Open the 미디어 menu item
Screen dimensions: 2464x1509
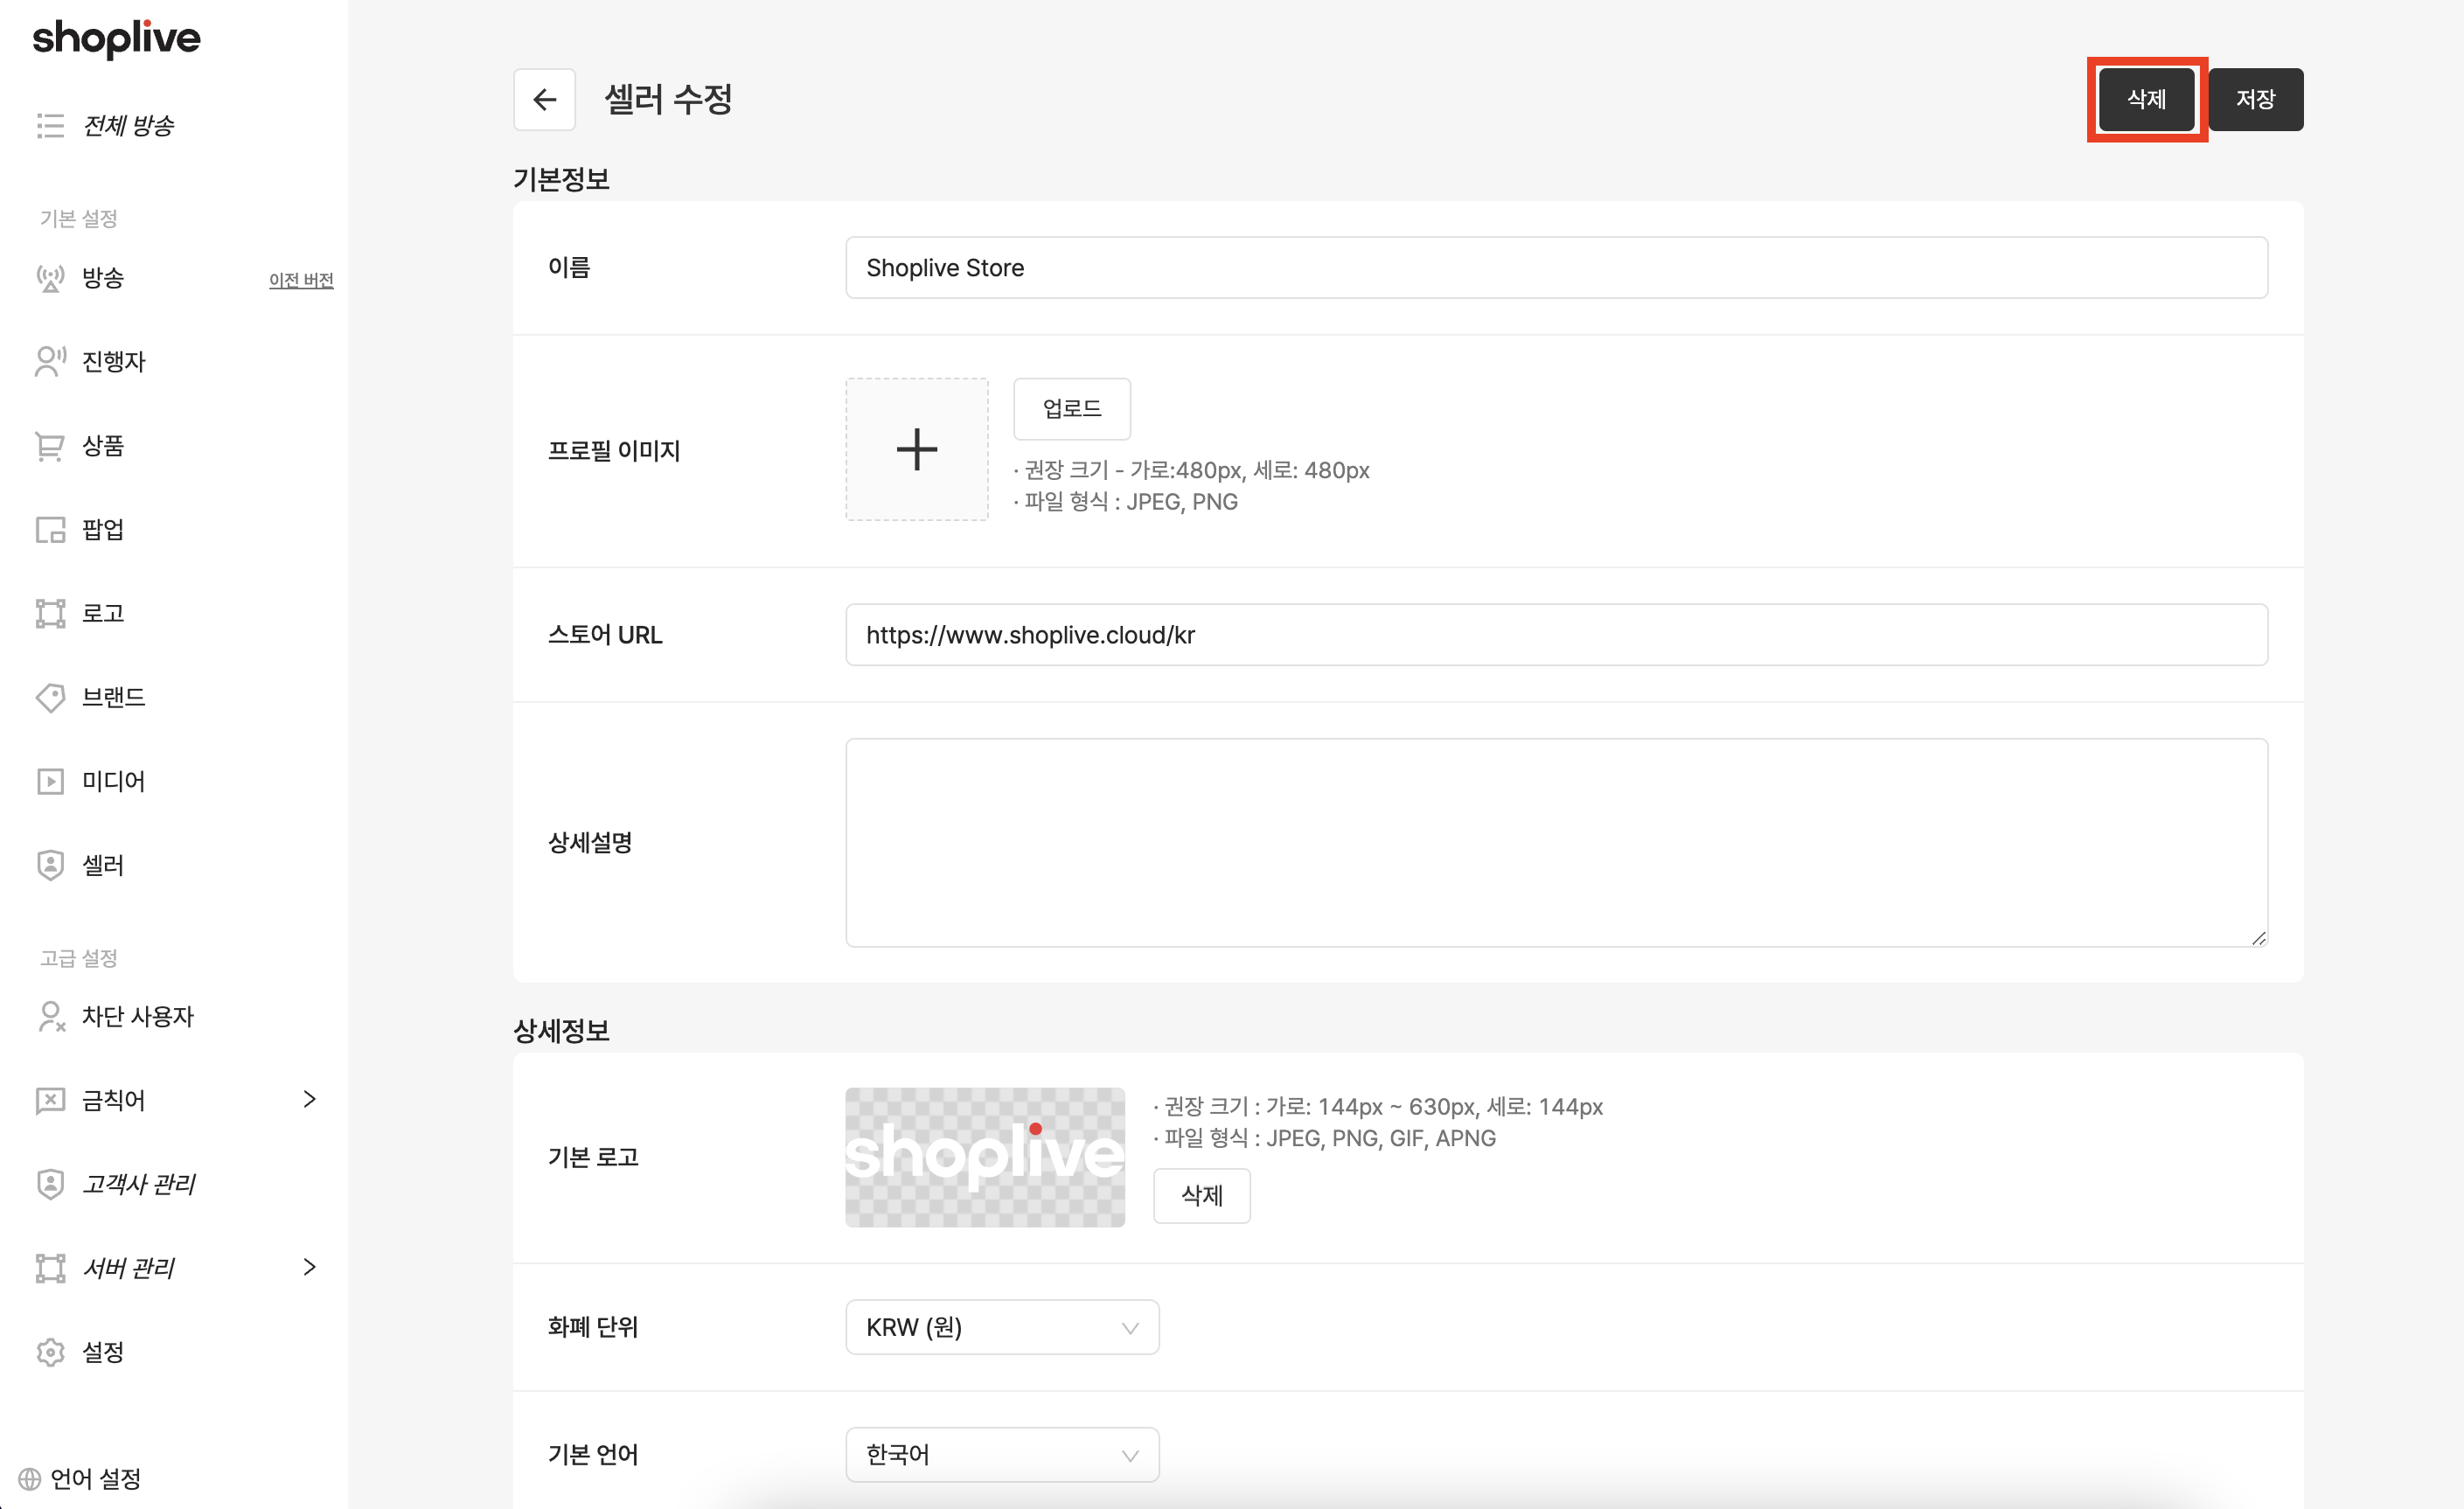tap(114, 781)
